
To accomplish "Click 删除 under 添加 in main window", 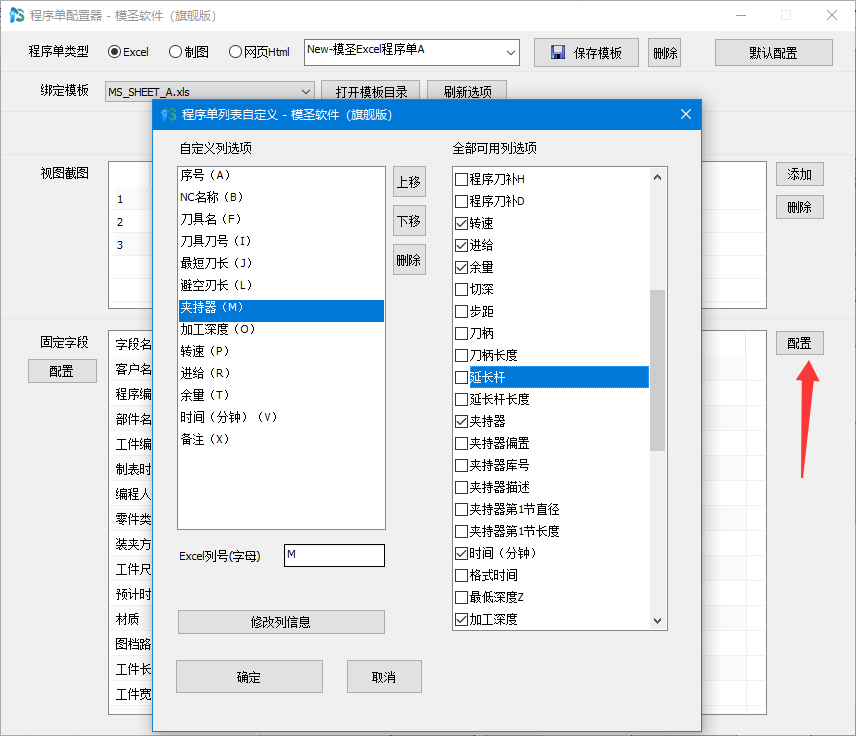I will (x=799, y=207).
